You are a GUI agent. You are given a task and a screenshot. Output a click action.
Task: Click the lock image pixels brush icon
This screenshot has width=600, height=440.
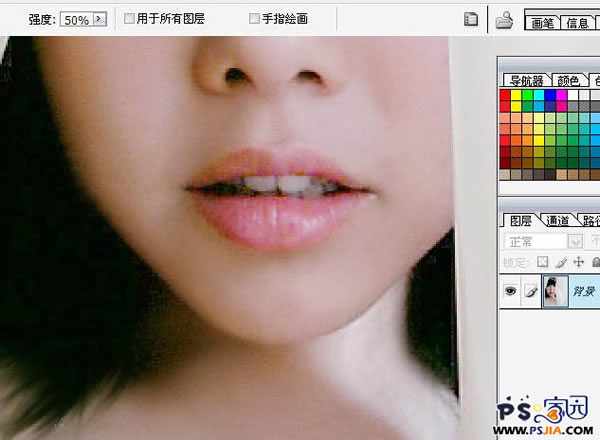(x=561, y=262)
